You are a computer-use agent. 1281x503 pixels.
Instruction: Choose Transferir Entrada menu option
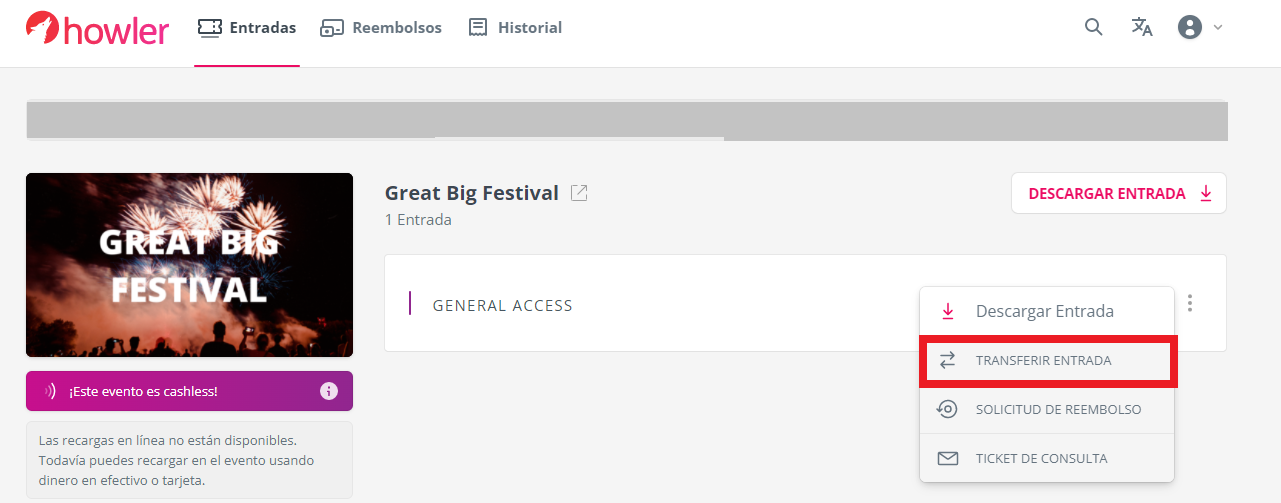[1047, 360]
